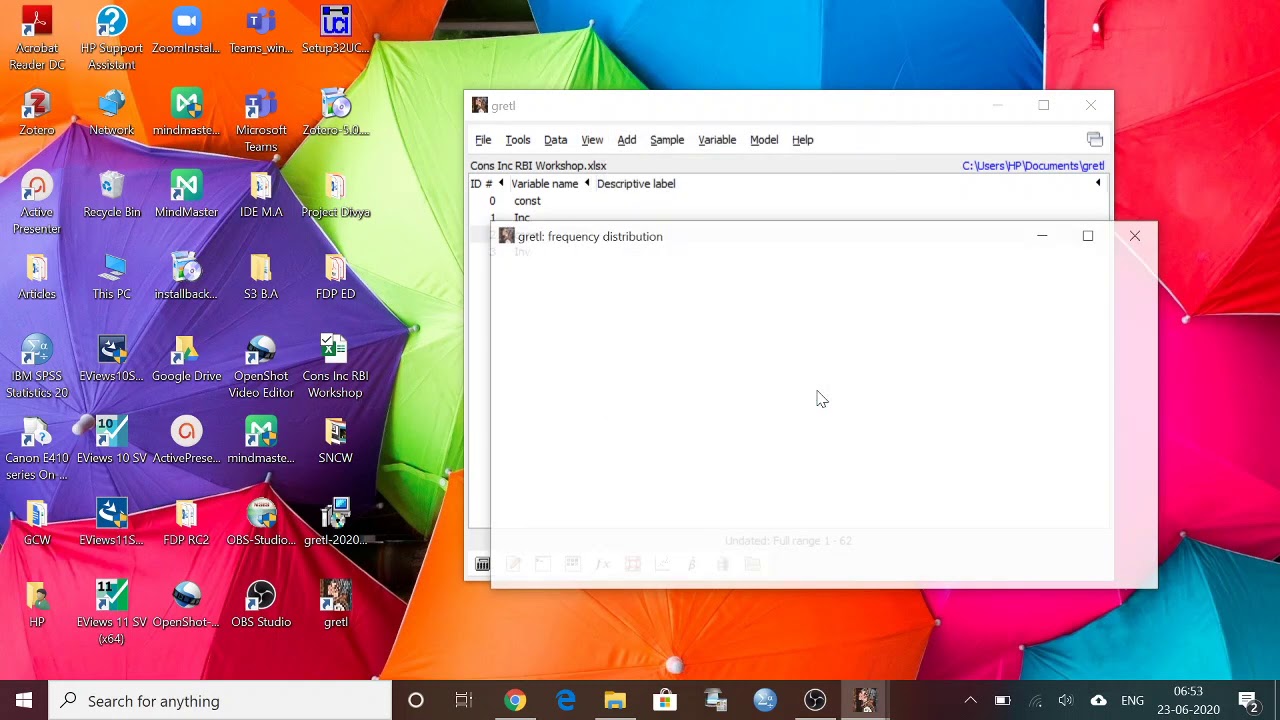
Task: Show hidden system tray icons
Action: [x=970, y=701]
